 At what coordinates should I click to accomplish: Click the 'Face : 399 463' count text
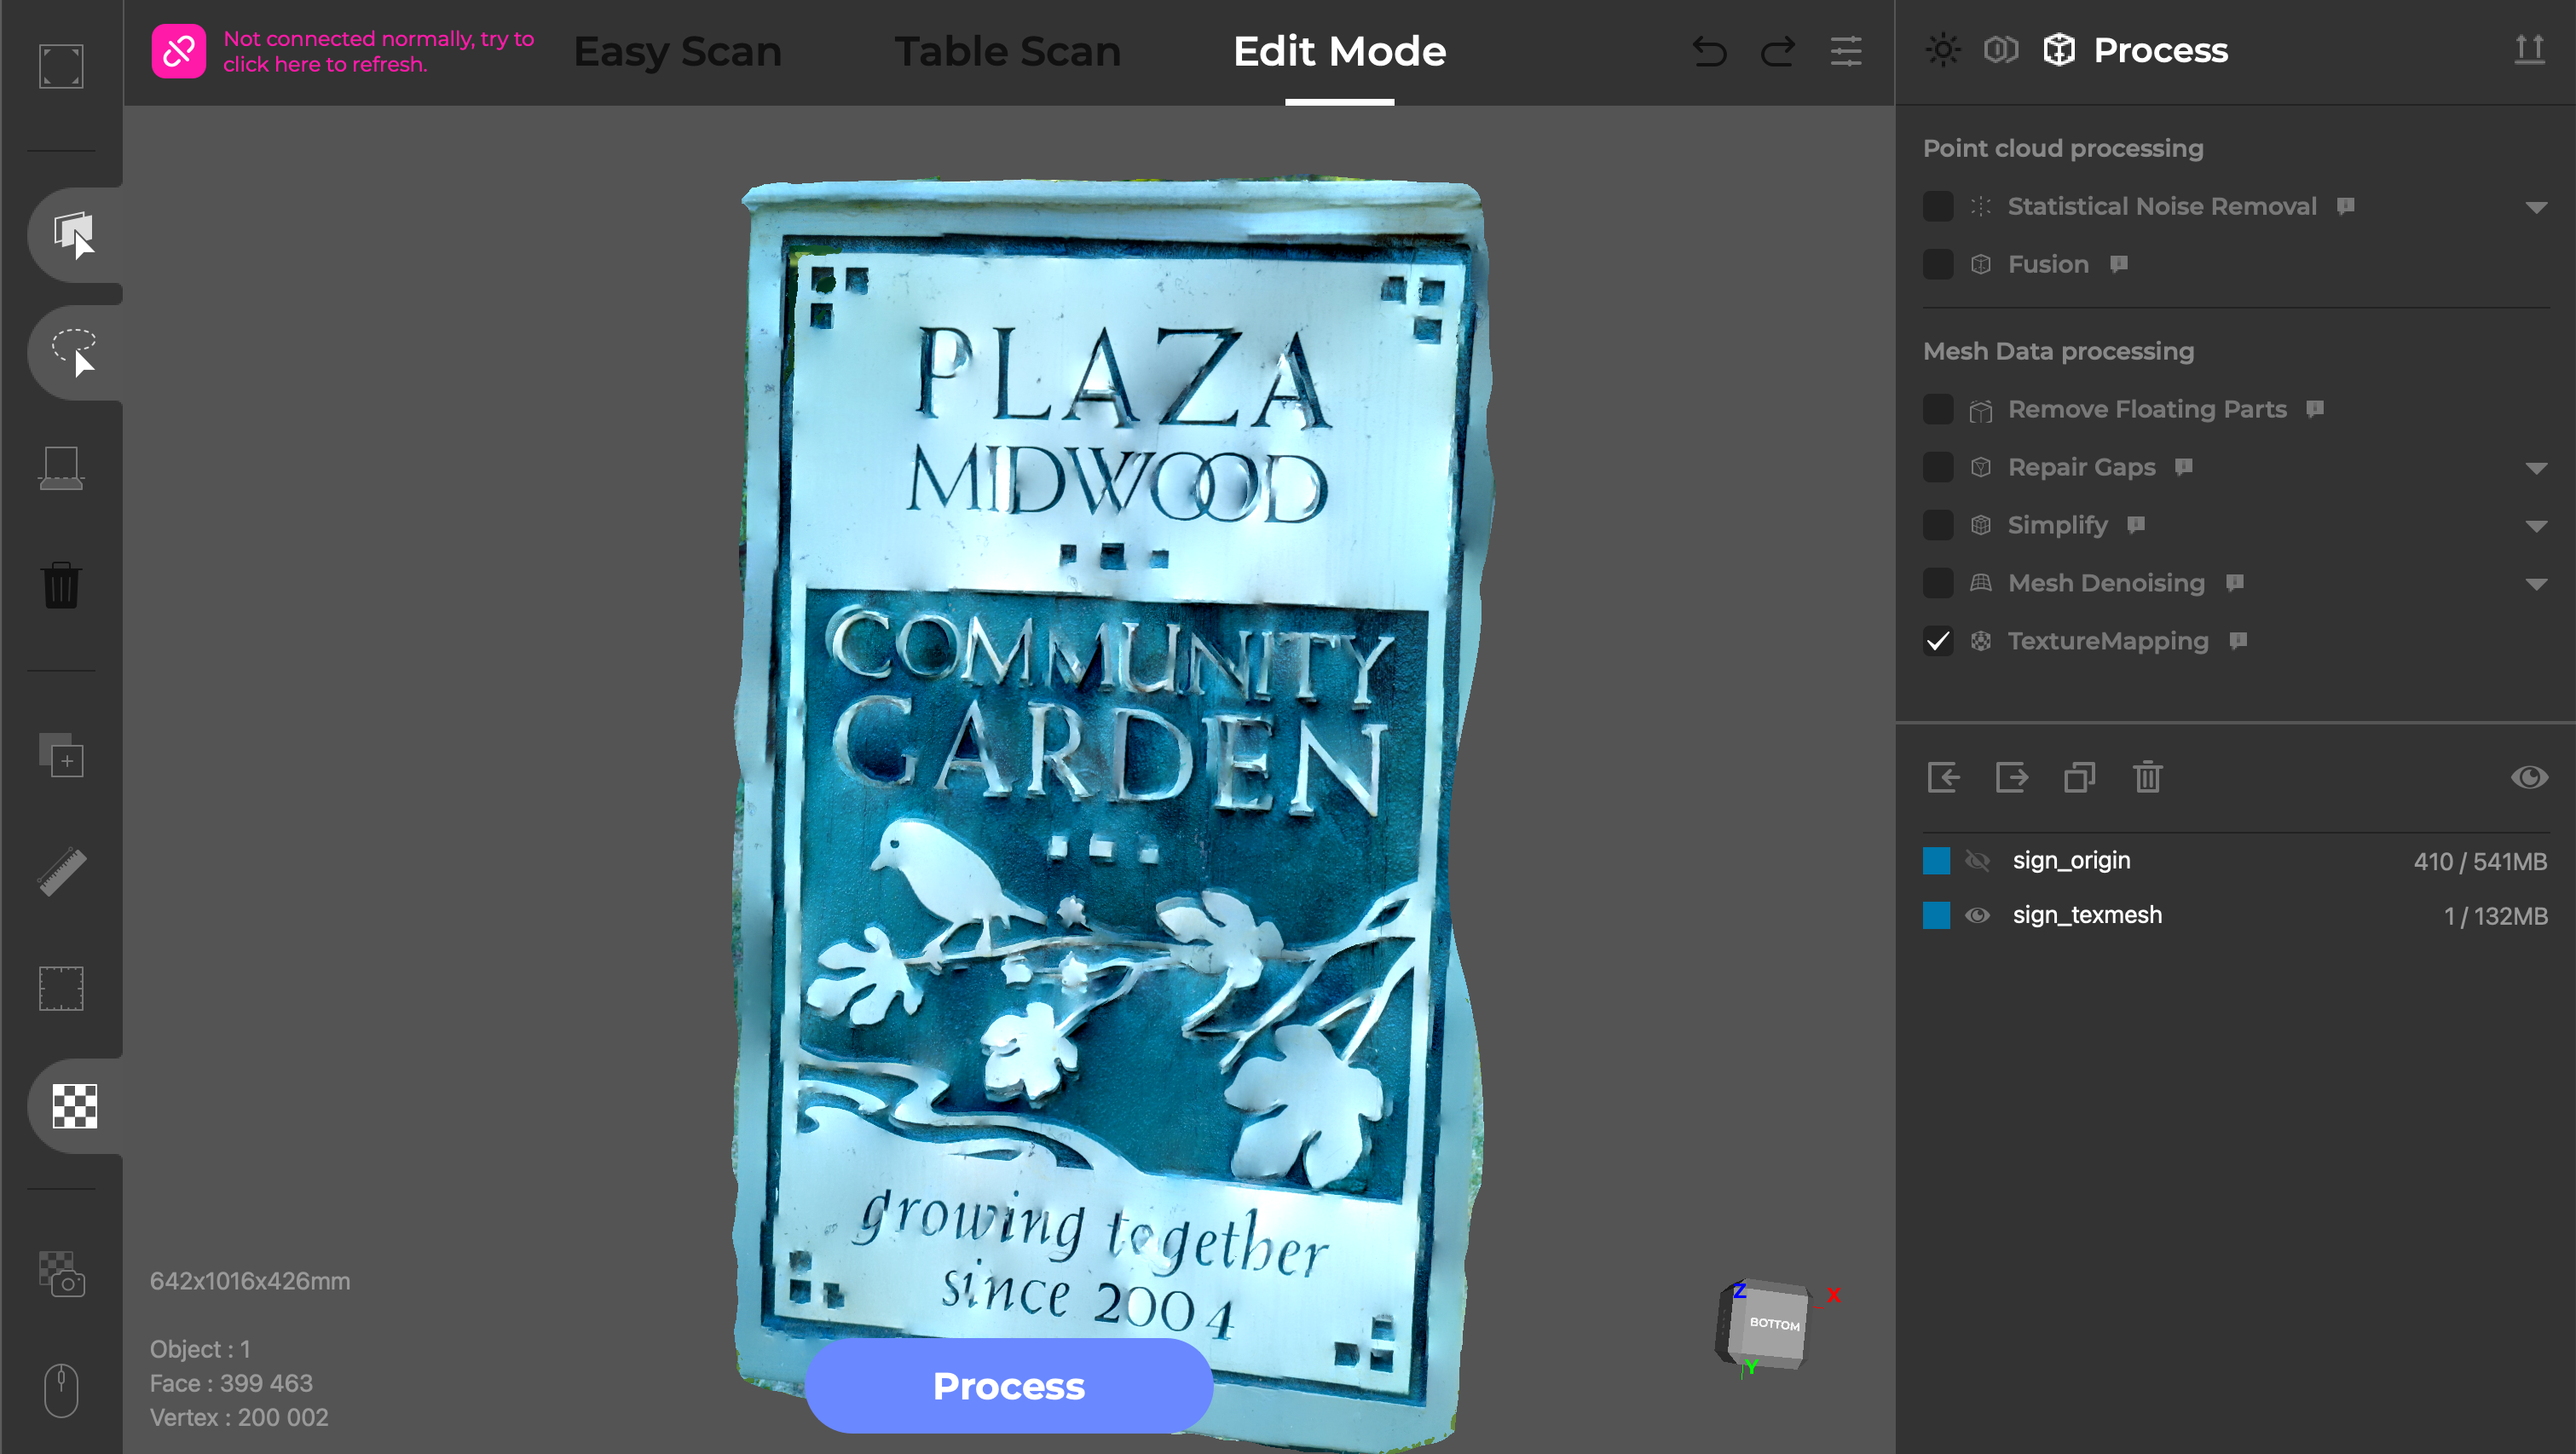231,1383
